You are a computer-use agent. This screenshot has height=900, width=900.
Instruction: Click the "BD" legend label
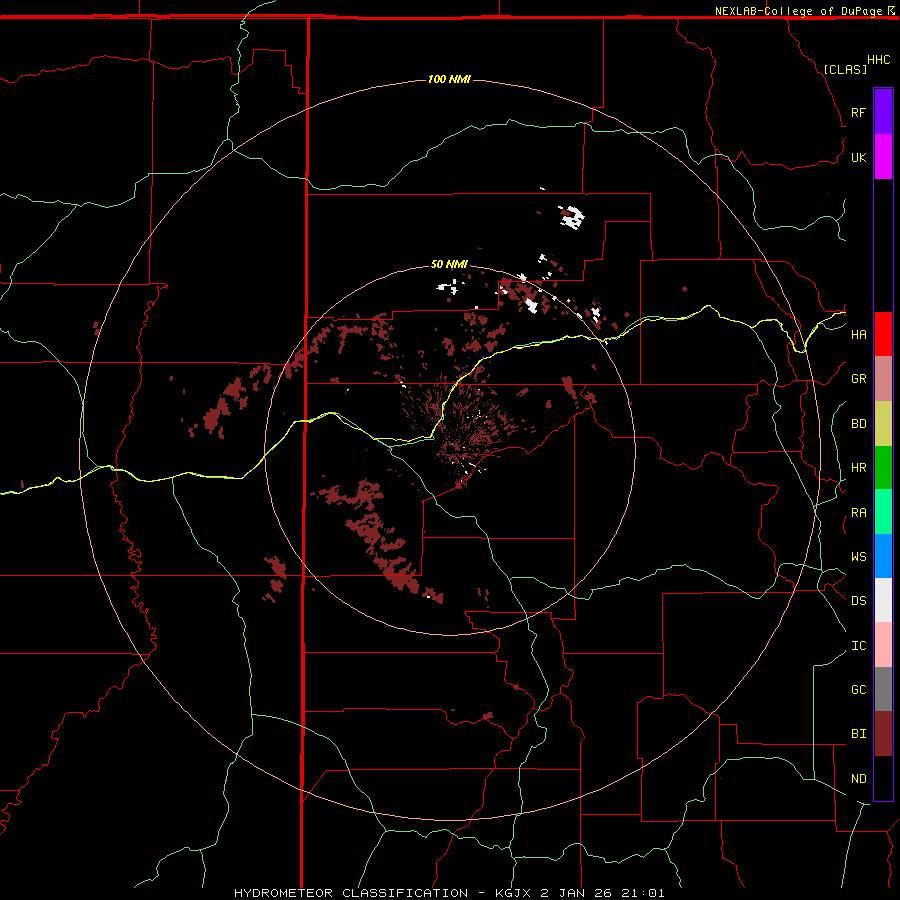[x=858, y=424]
